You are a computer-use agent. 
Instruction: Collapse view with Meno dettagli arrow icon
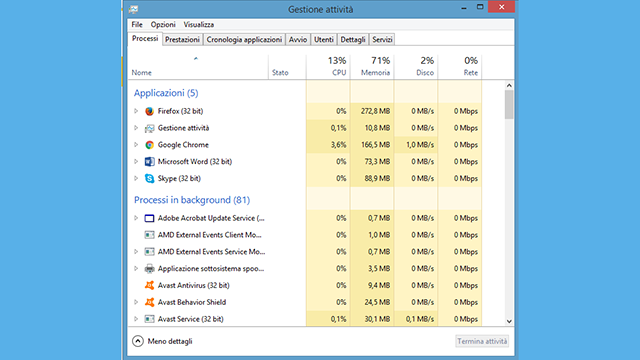tap(138, 341)
